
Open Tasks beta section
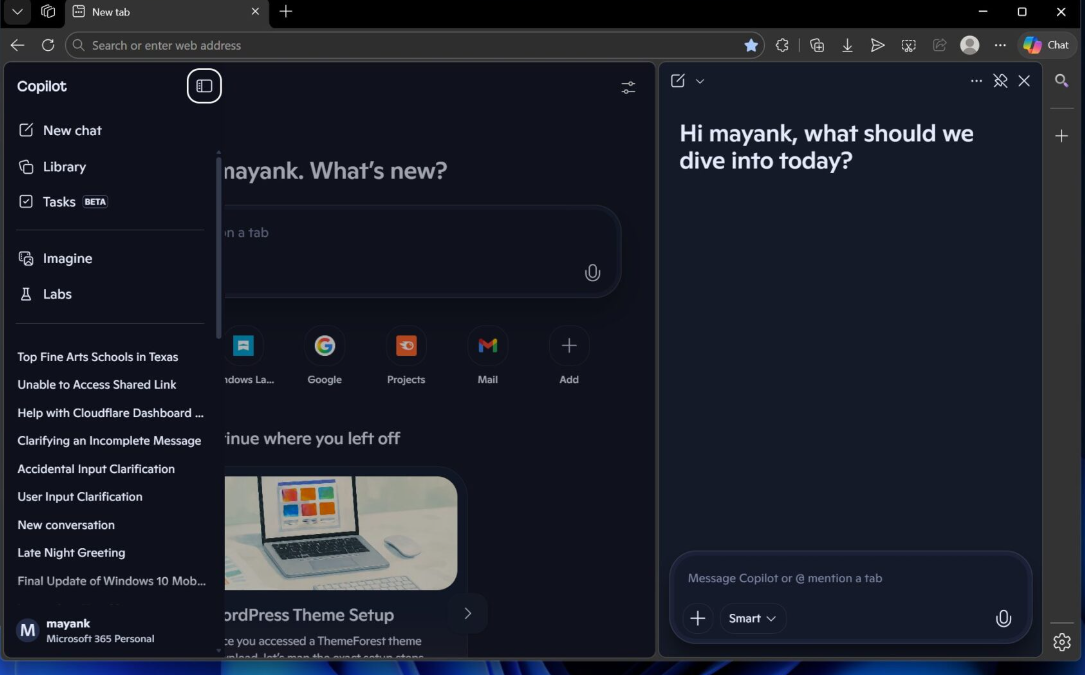pos(63,201)
